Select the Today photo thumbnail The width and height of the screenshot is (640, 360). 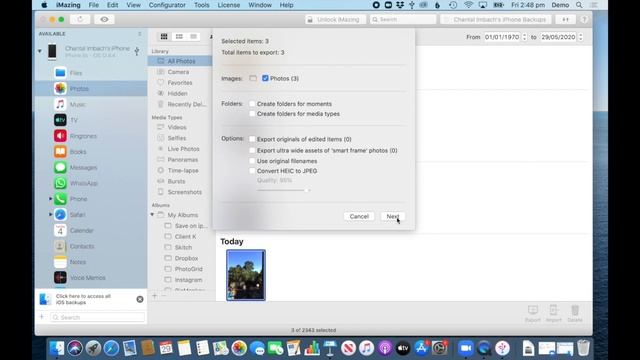[x=246, y=275]
